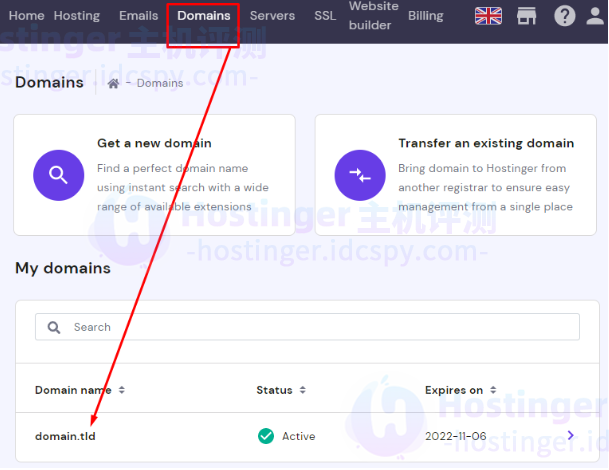Open the store marketplace icon
The width and height of the screenshot is (609, 470).
tap(526, 16)
